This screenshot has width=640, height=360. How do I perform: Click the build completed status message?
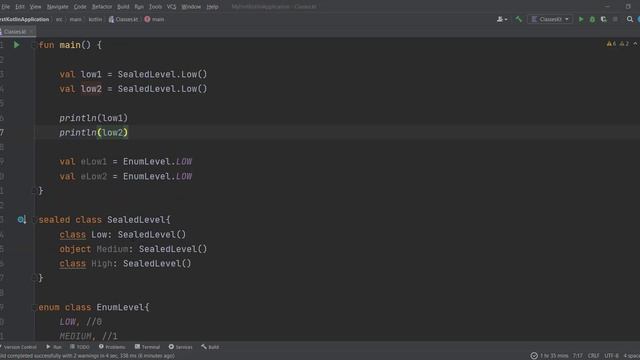click(88, 356)
